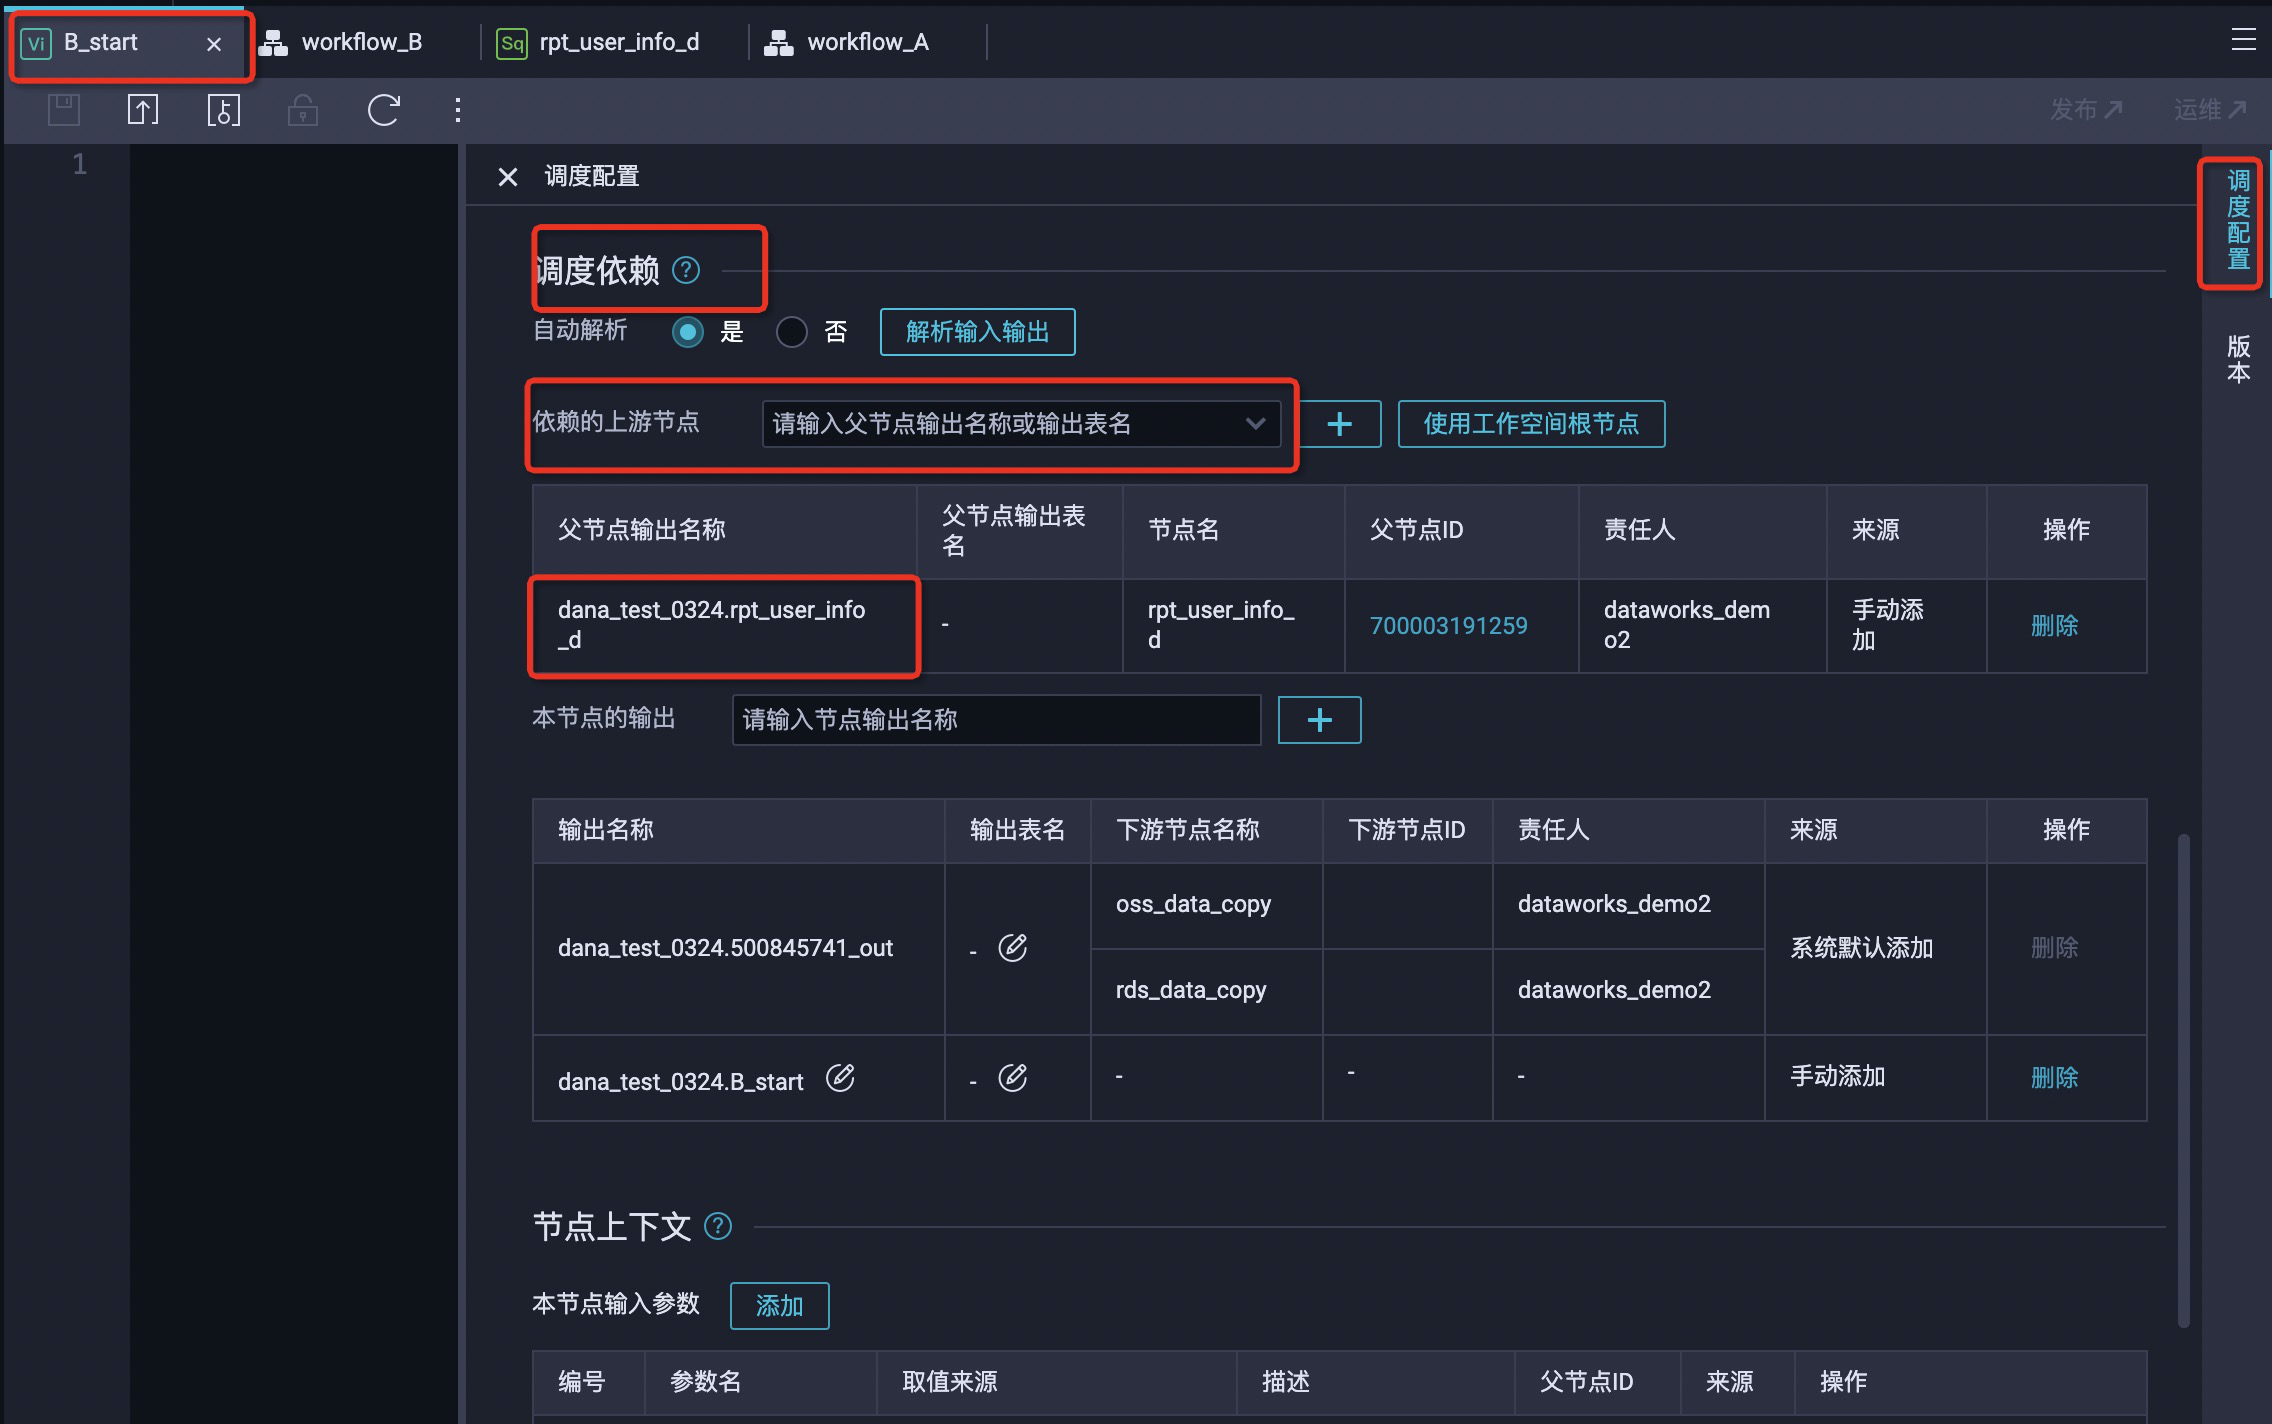Click the 添加 button for 本节点输入参数
The image size is (2272, 1424).
779,1305
